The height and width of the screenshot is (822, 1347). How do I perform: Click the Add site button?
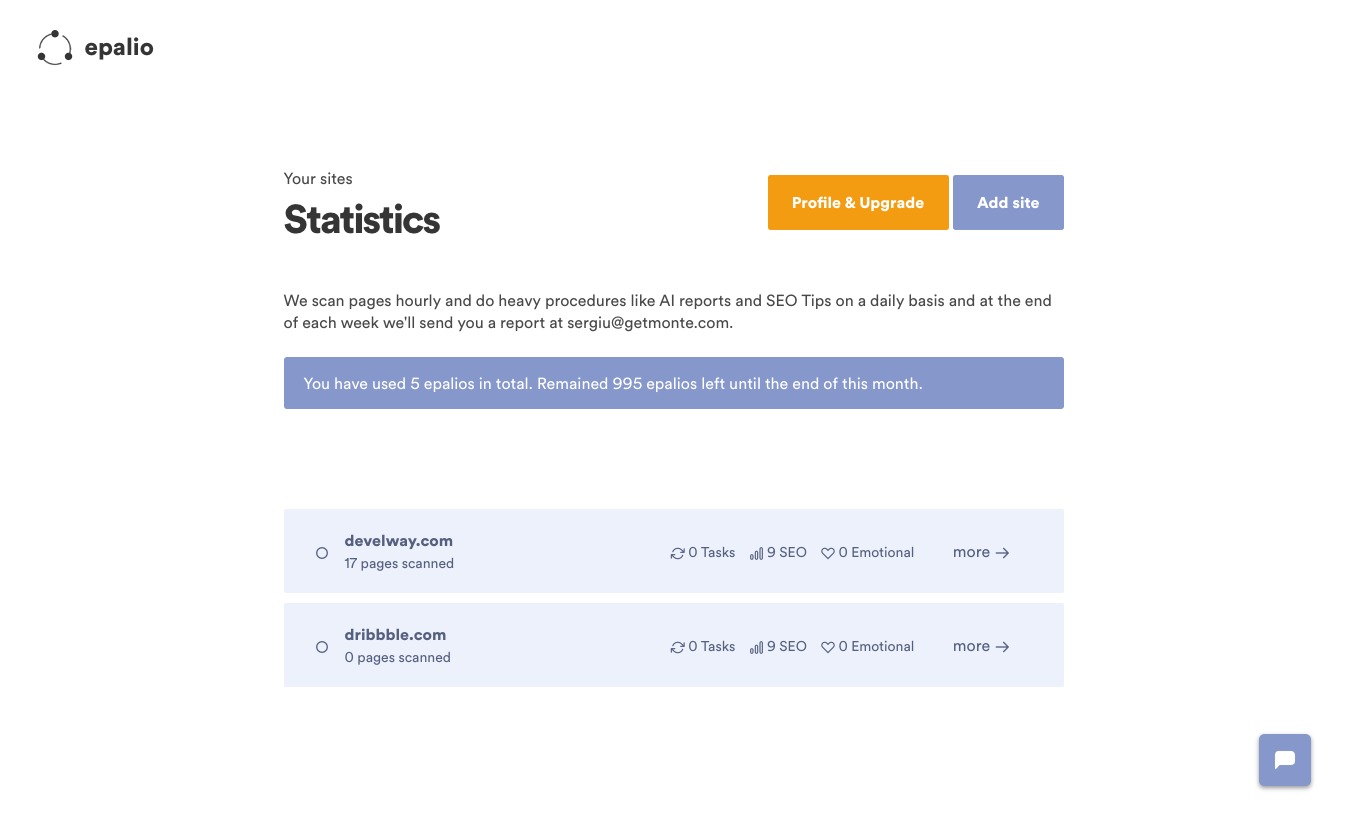pyautogui.click(x=1008, y=202)
